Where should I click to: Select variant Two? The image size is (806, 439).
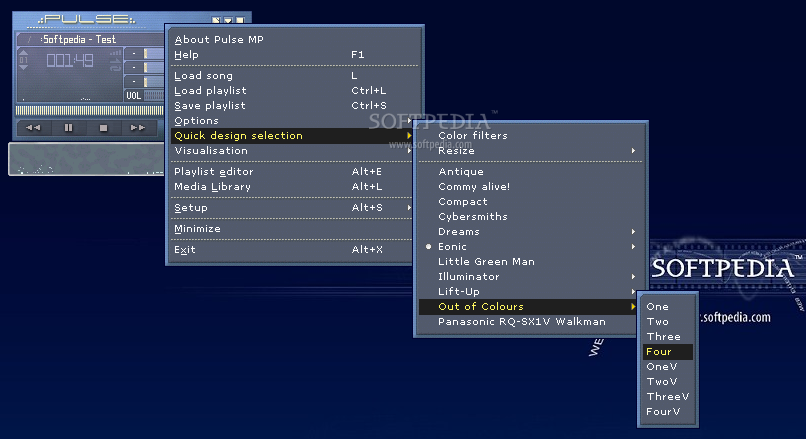click(668, 321)
